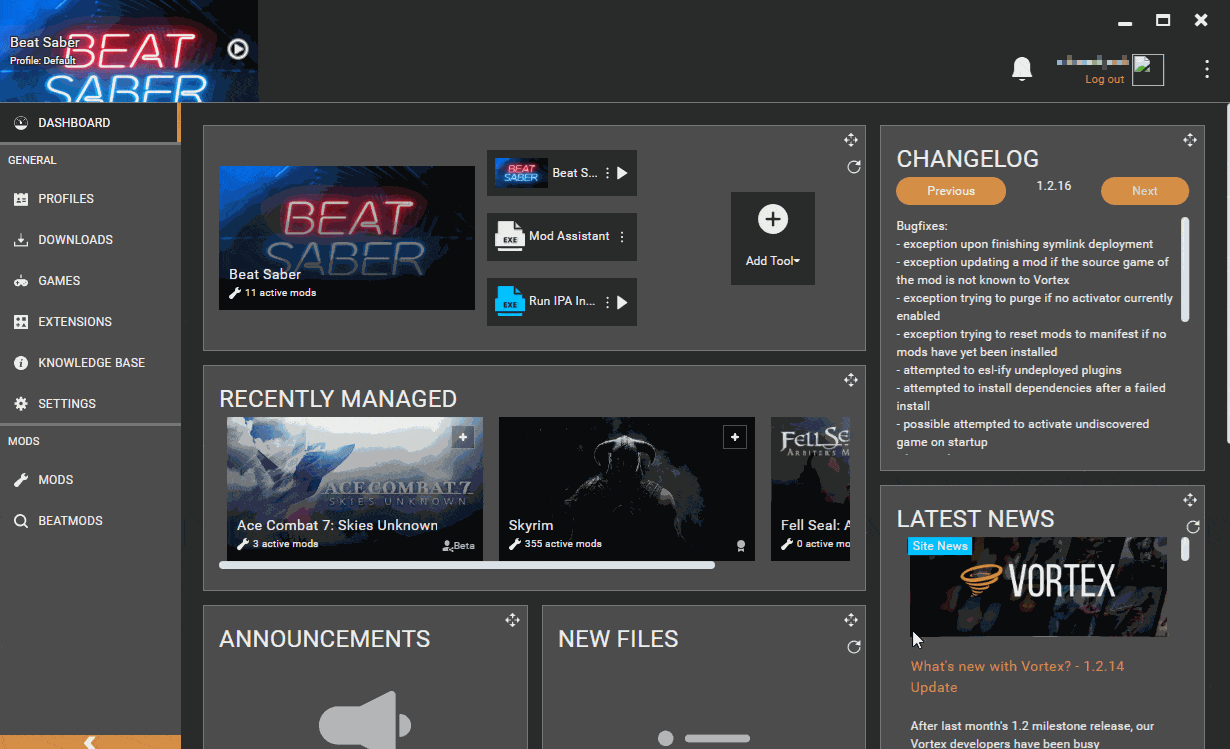Click the Settings gear icon
The width and height of the screenshot is (1230, 749).
tap(20, 404)
